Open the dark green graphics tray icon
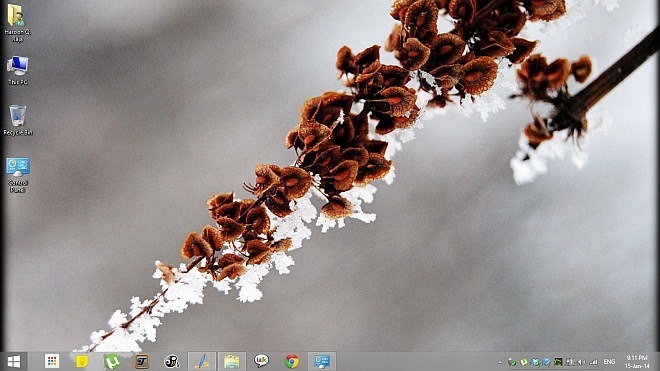Viewport: 660px width, 371px height. 558,362
